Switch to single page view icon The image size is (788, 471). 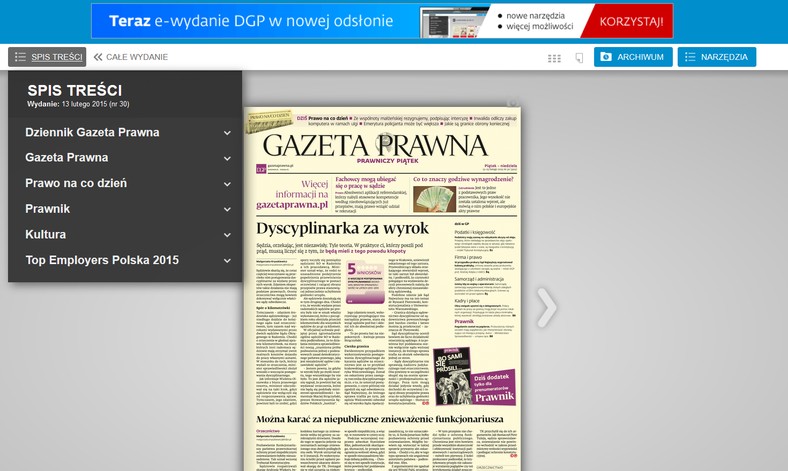pos(579,58)
